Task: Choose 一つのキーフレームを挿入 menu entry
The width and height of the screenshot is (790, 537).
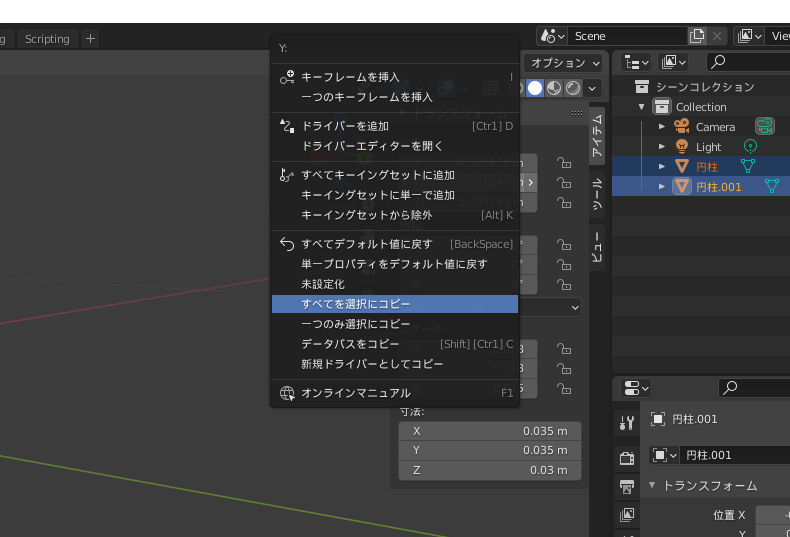Action: pos(394,97)
